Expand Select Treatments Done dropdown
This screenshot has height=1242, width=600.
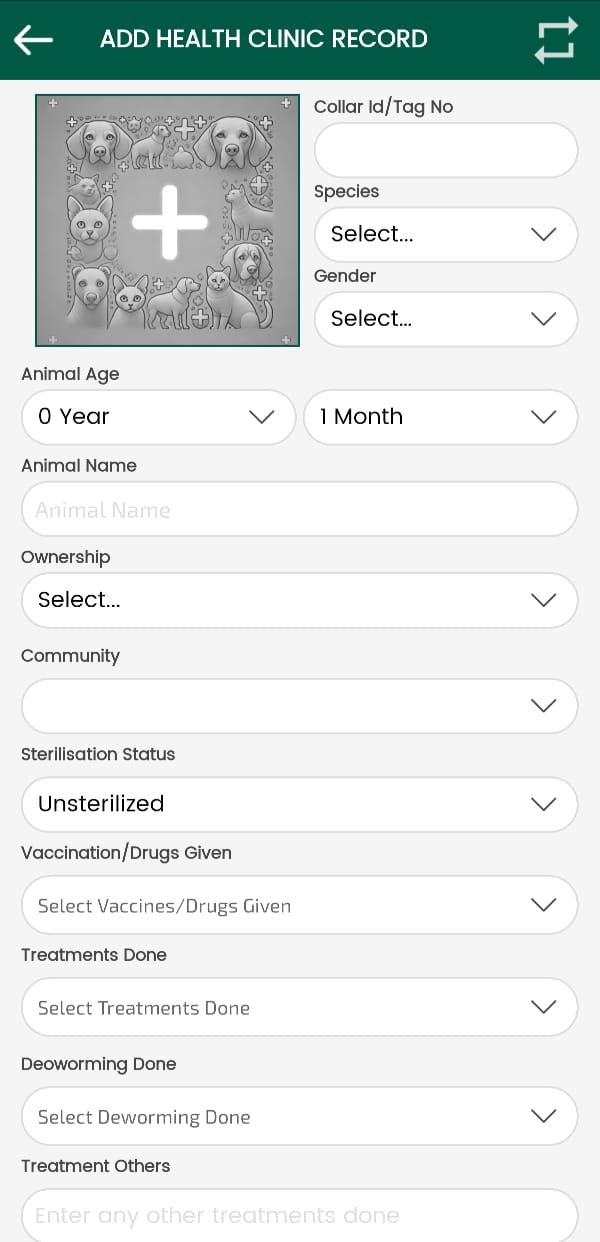pyautogui.click(x=299, y=1008)
